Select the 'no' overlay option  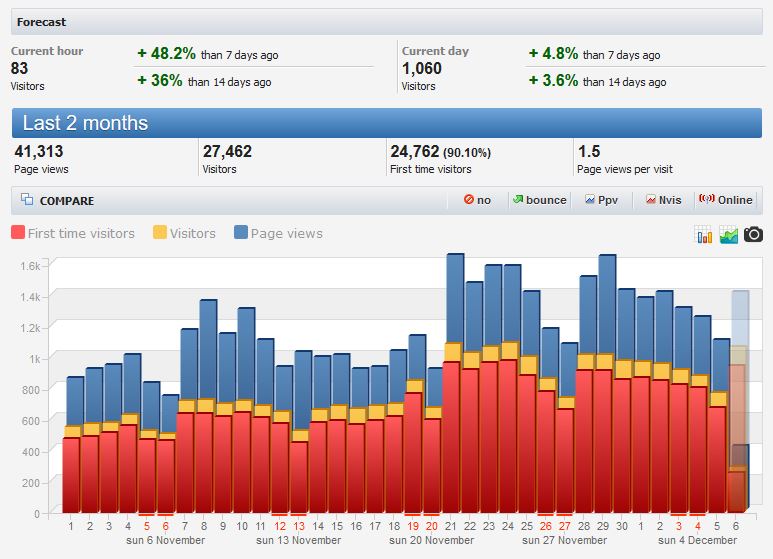click(x=477, y=200)
